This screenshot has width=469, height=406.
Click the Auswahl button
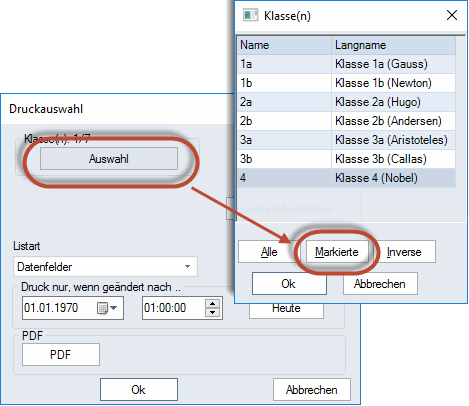(109, 159)
